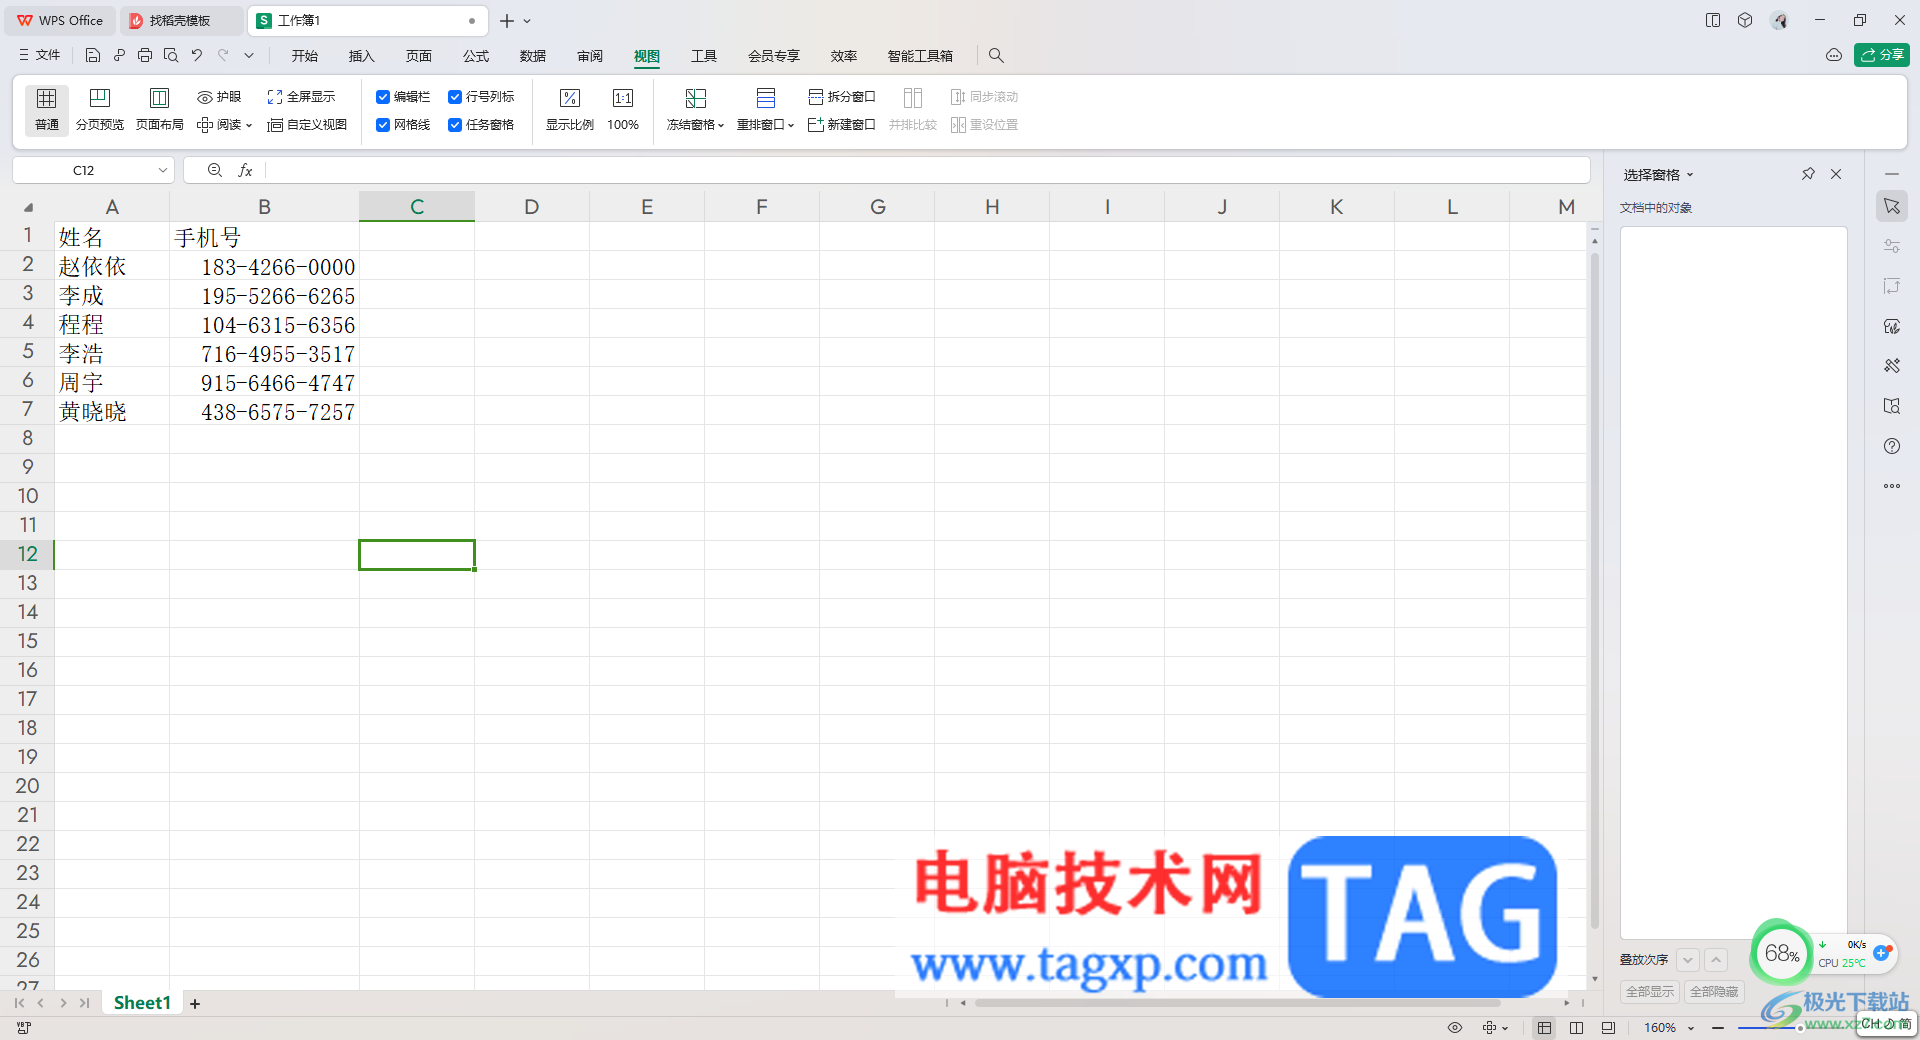Open Page Break Preview view
This screenshot has height=1040, width=1920.
(100, 110)
